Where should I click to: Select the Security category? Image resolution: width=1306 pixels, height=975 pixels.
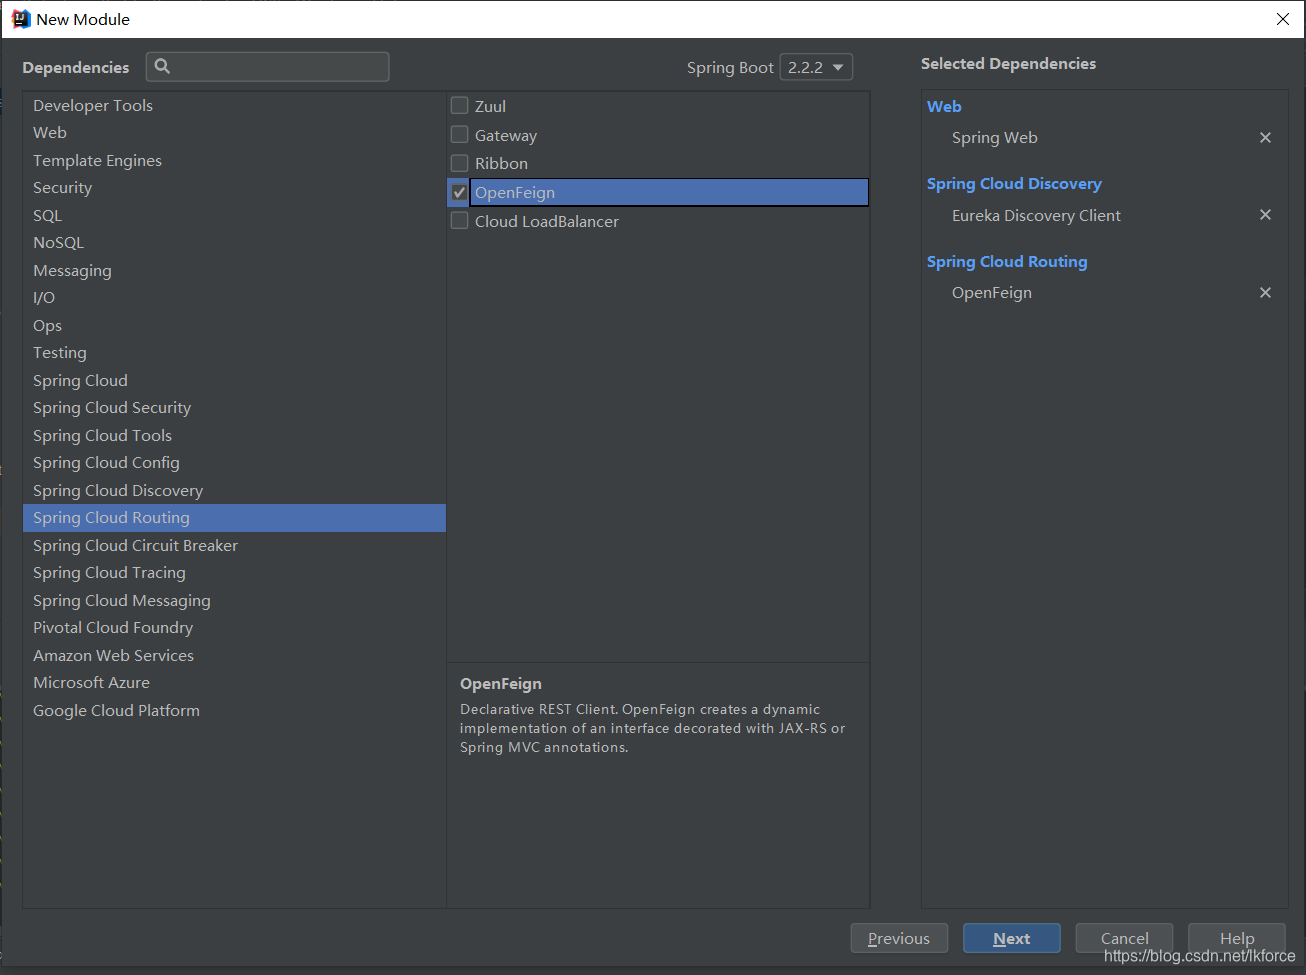234,187
